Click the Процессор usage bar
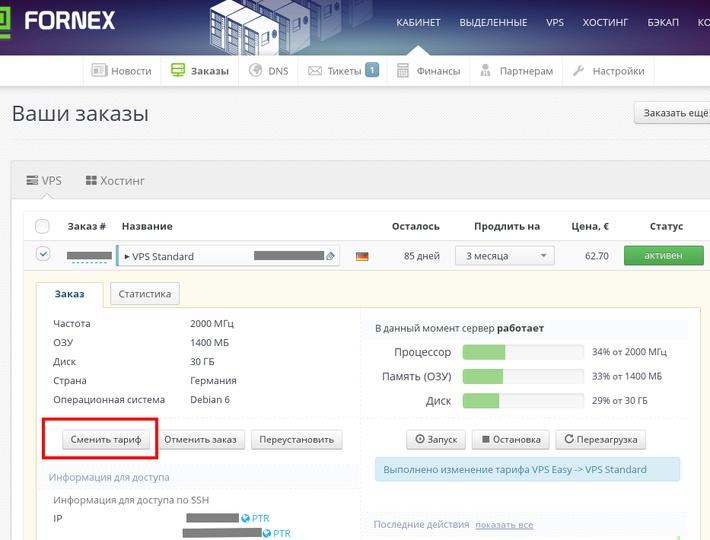710x540 pixels. [x=523, y=352]
